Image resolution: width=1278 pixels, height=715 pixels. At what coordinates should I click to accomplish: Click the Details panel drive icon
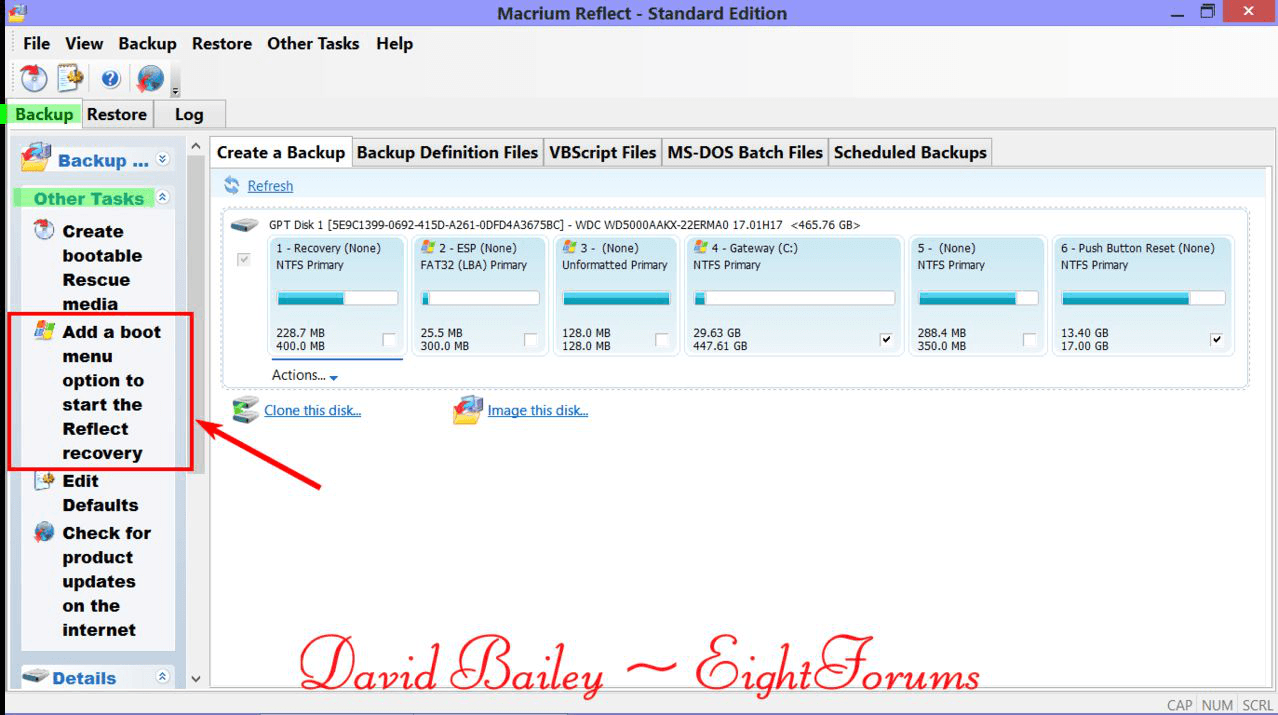click(36, 677)
